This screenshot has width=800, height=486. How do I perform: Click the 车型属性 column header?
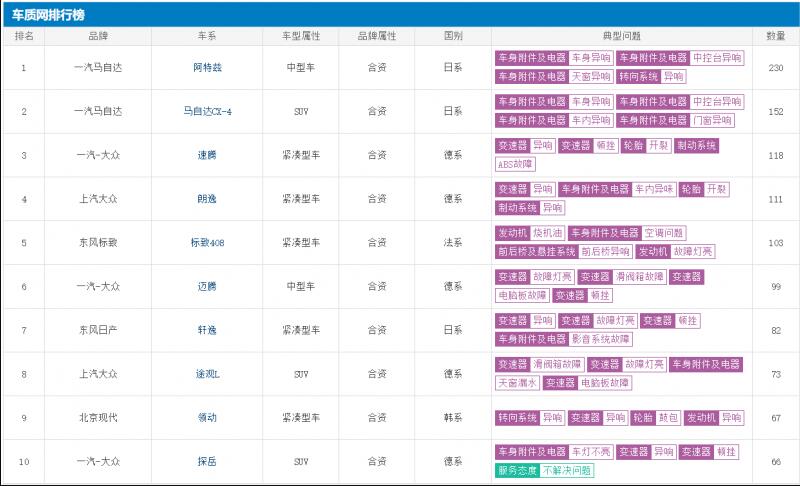tap(301, 36)
